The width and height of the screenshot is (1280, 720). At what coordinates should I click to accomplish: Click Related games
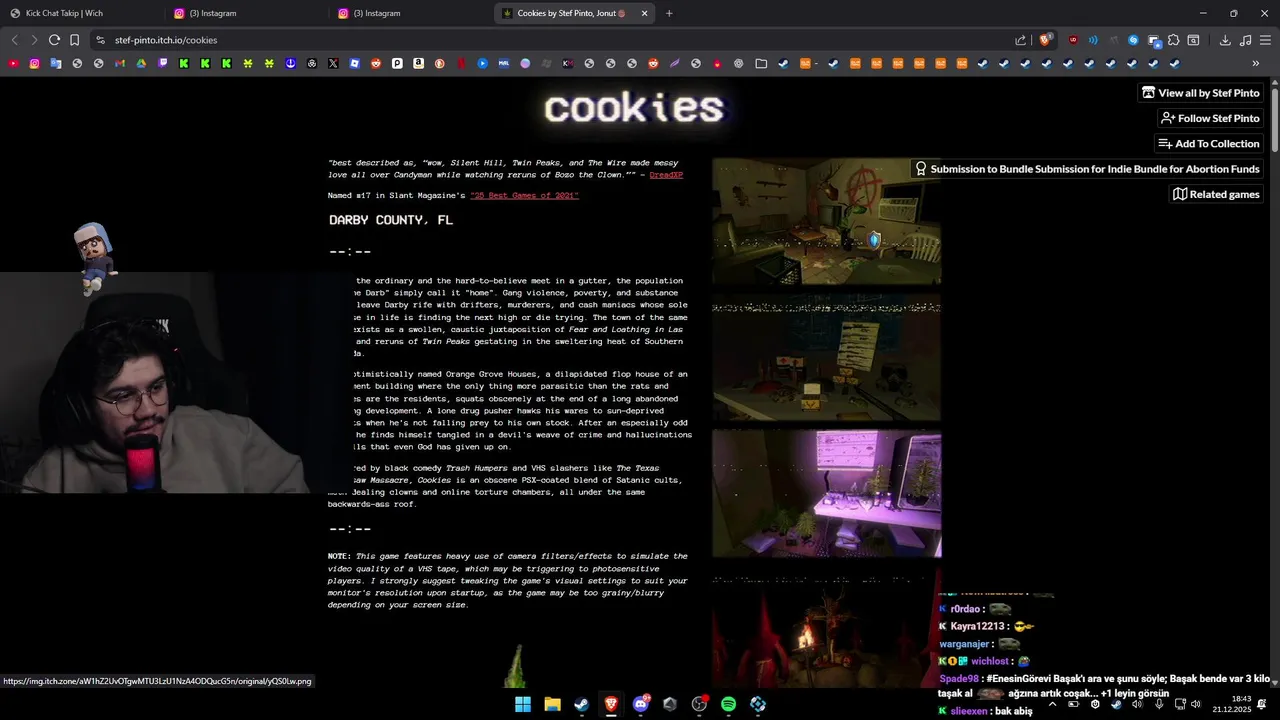click(x=1217, y=194)
